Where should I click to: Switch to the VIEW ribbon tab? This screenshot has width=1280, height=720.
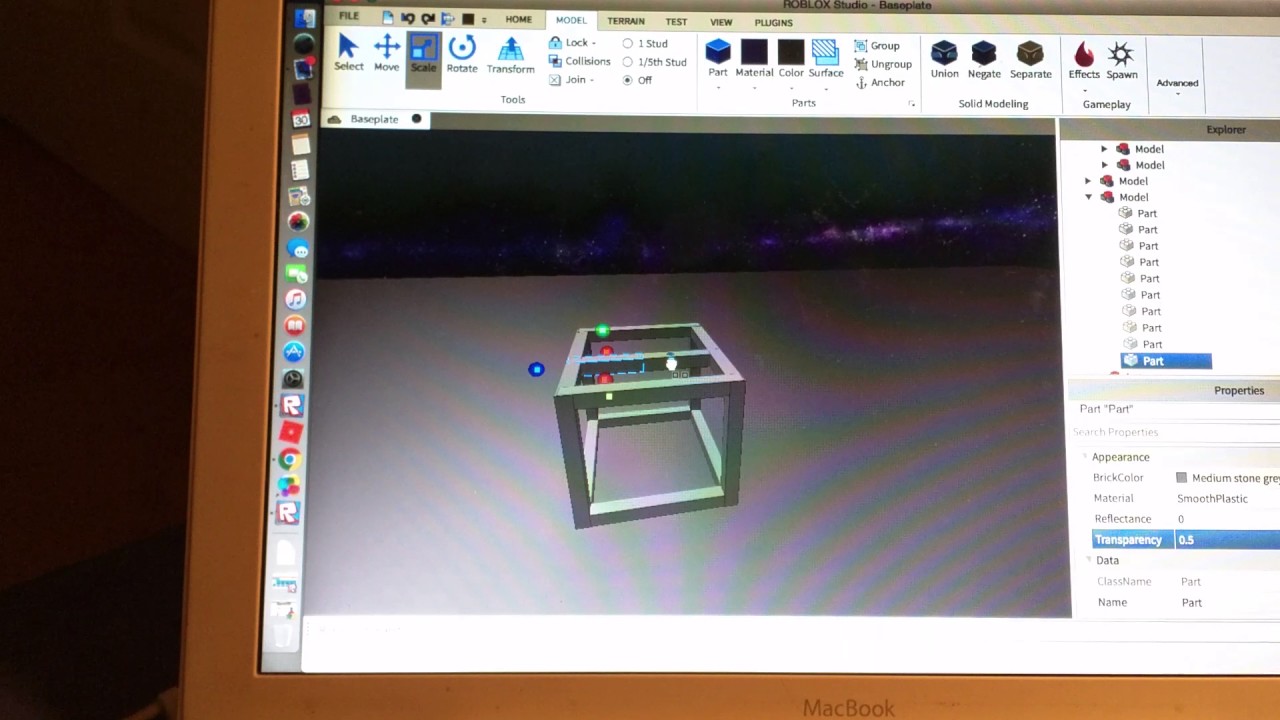(721, 22)
